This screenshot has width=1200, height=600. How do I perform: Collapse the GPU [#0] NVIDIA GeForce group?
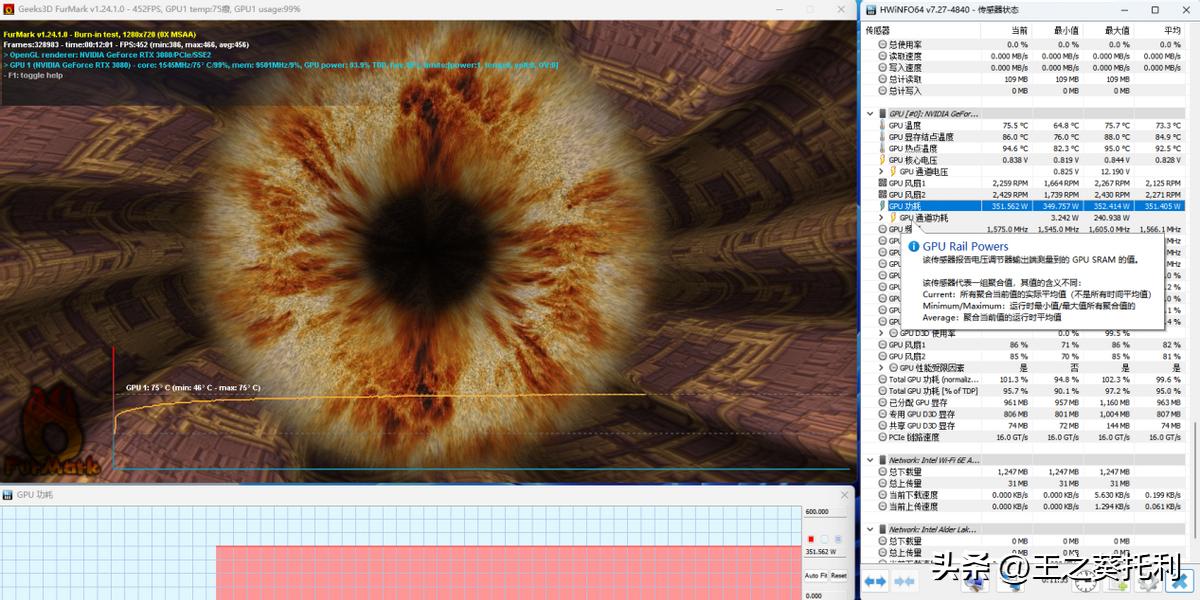point(870,113)
